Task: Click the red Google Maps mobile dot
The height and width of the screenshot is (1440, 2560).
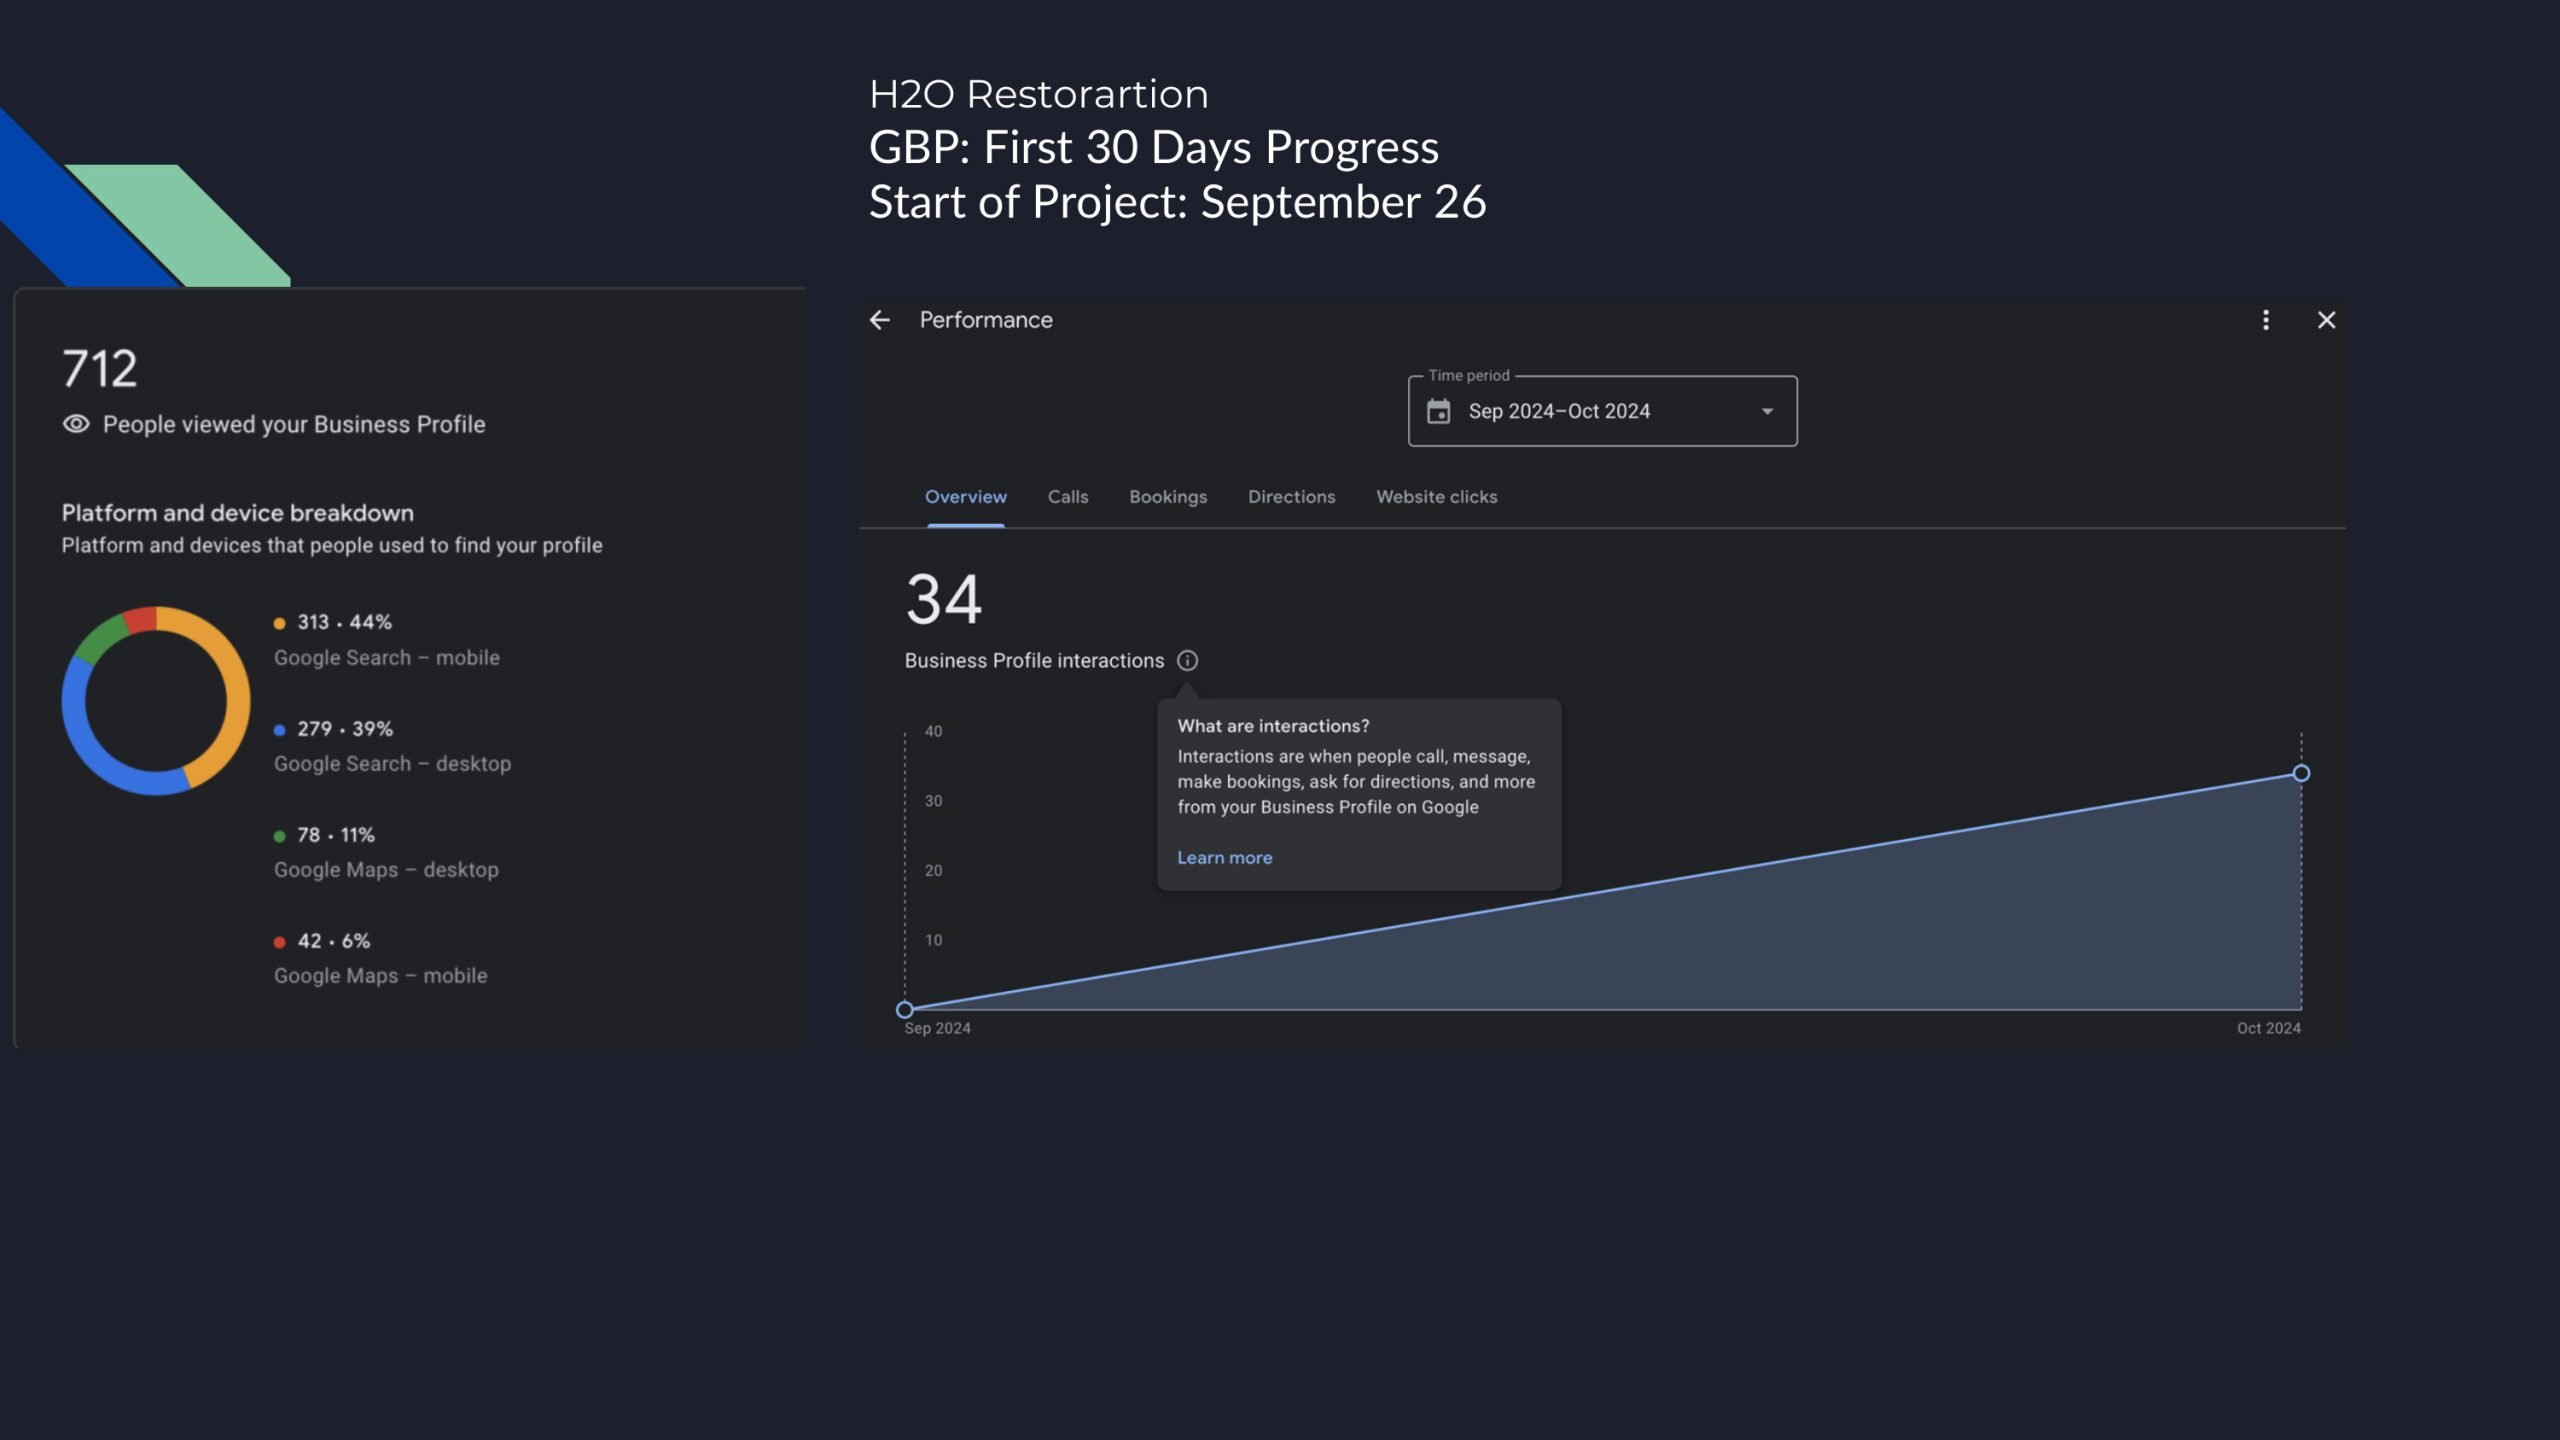Action: (x=279, y=942)
